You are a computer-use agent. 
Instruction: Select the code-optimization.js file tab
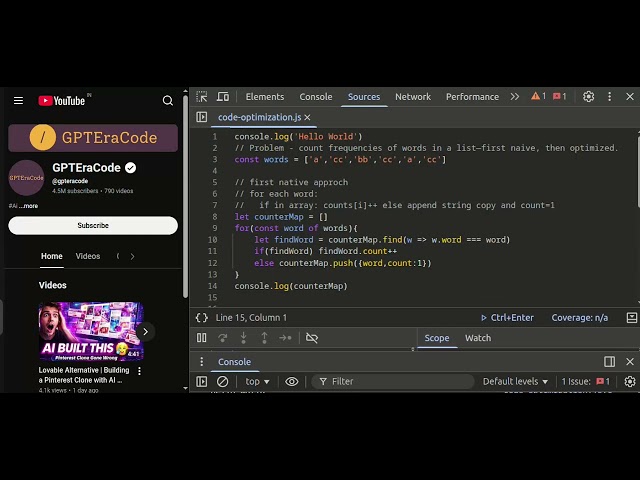(259, 118)
